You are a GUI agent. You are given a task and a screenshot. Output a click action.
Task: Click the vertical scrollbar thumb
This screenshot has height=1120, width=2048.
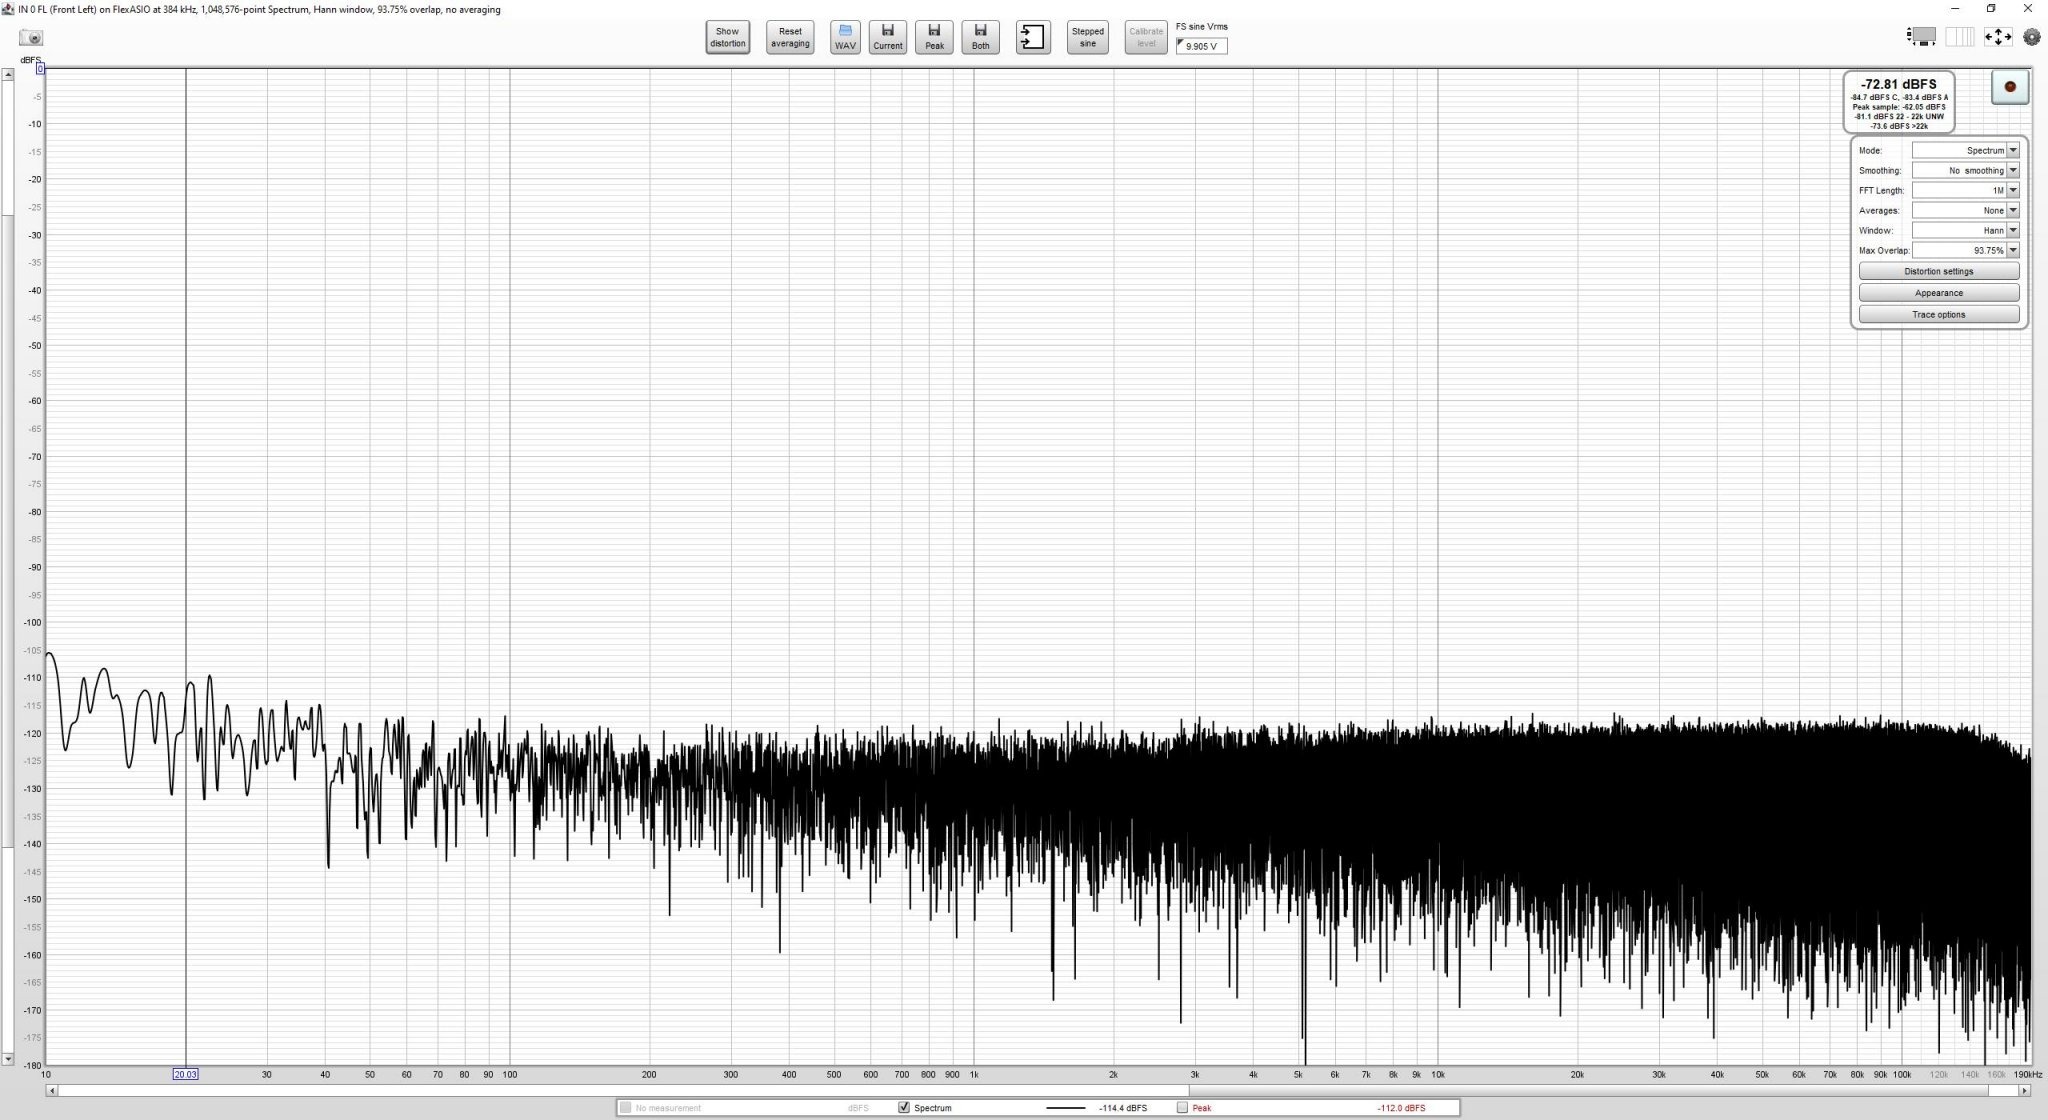point(7,531)
